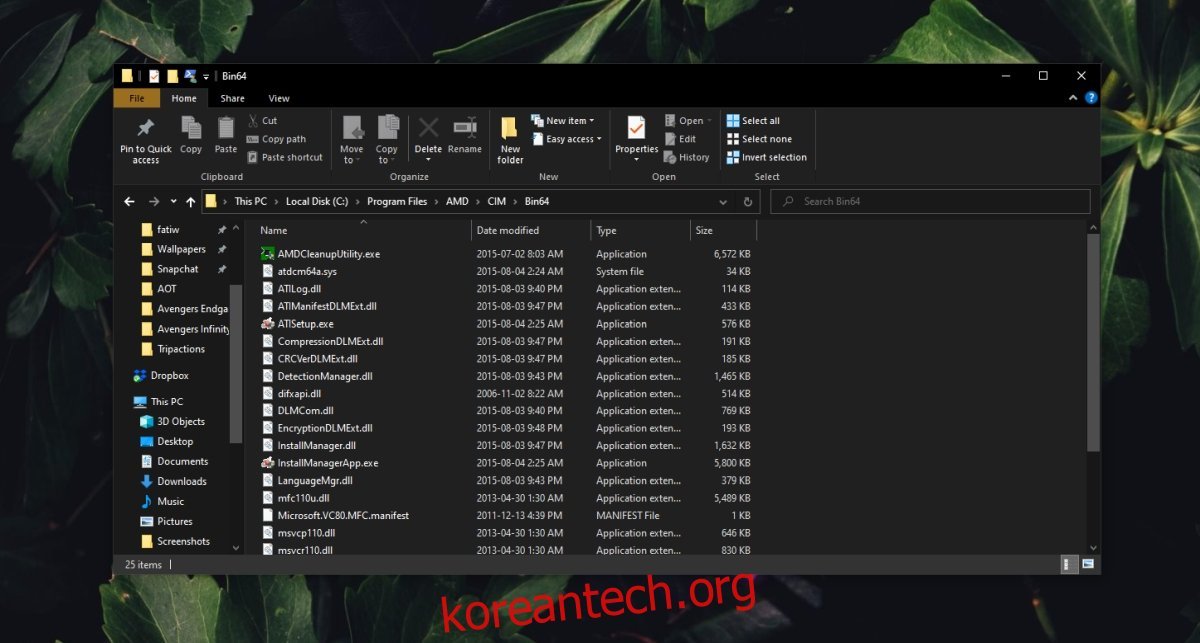The height and width of the screenshot is (643, 1200).
Task: Open recent locations dropdown arrow
Action: [x=174, y=201]
